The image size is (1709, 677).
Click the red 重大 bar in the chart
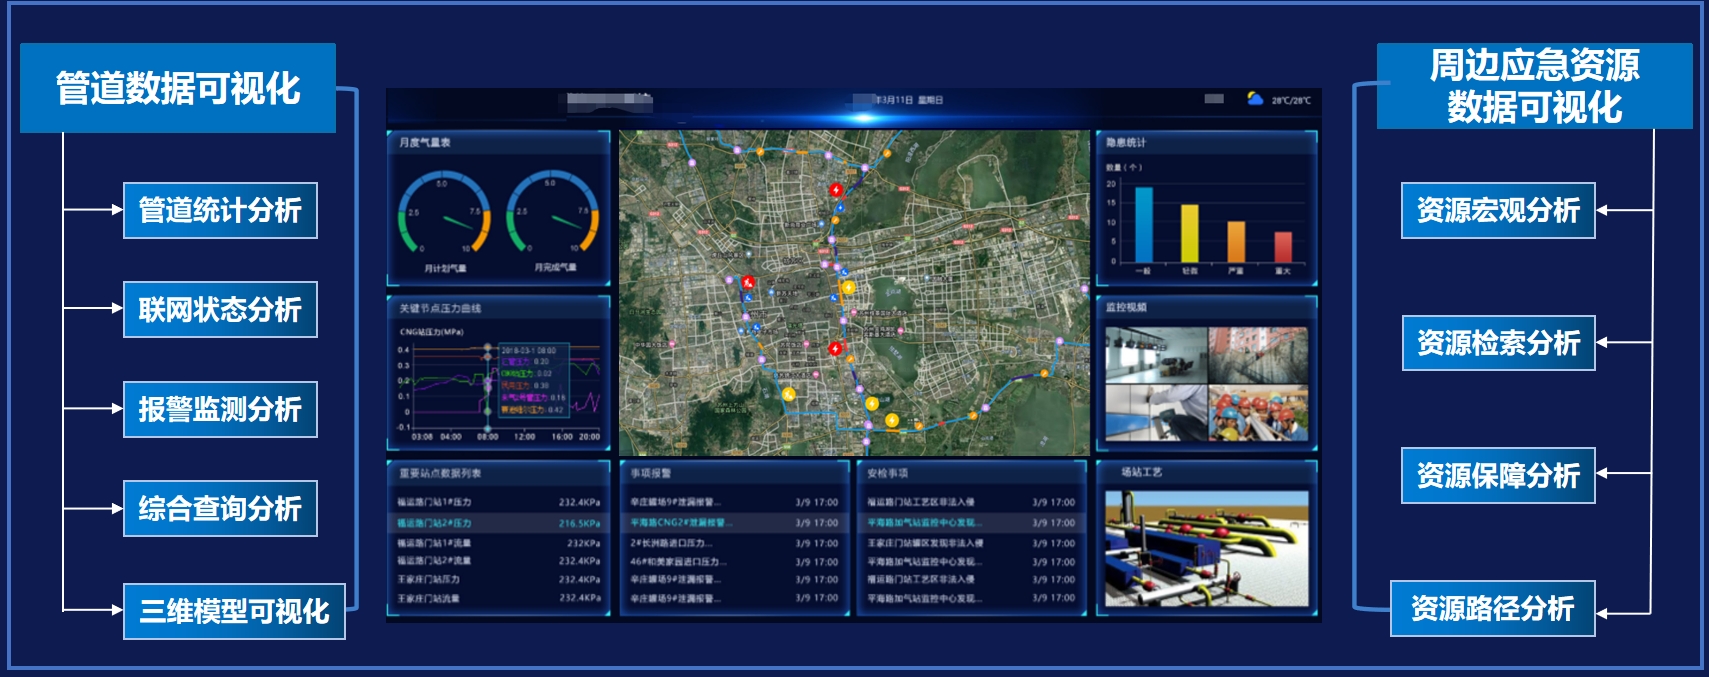1283,247
